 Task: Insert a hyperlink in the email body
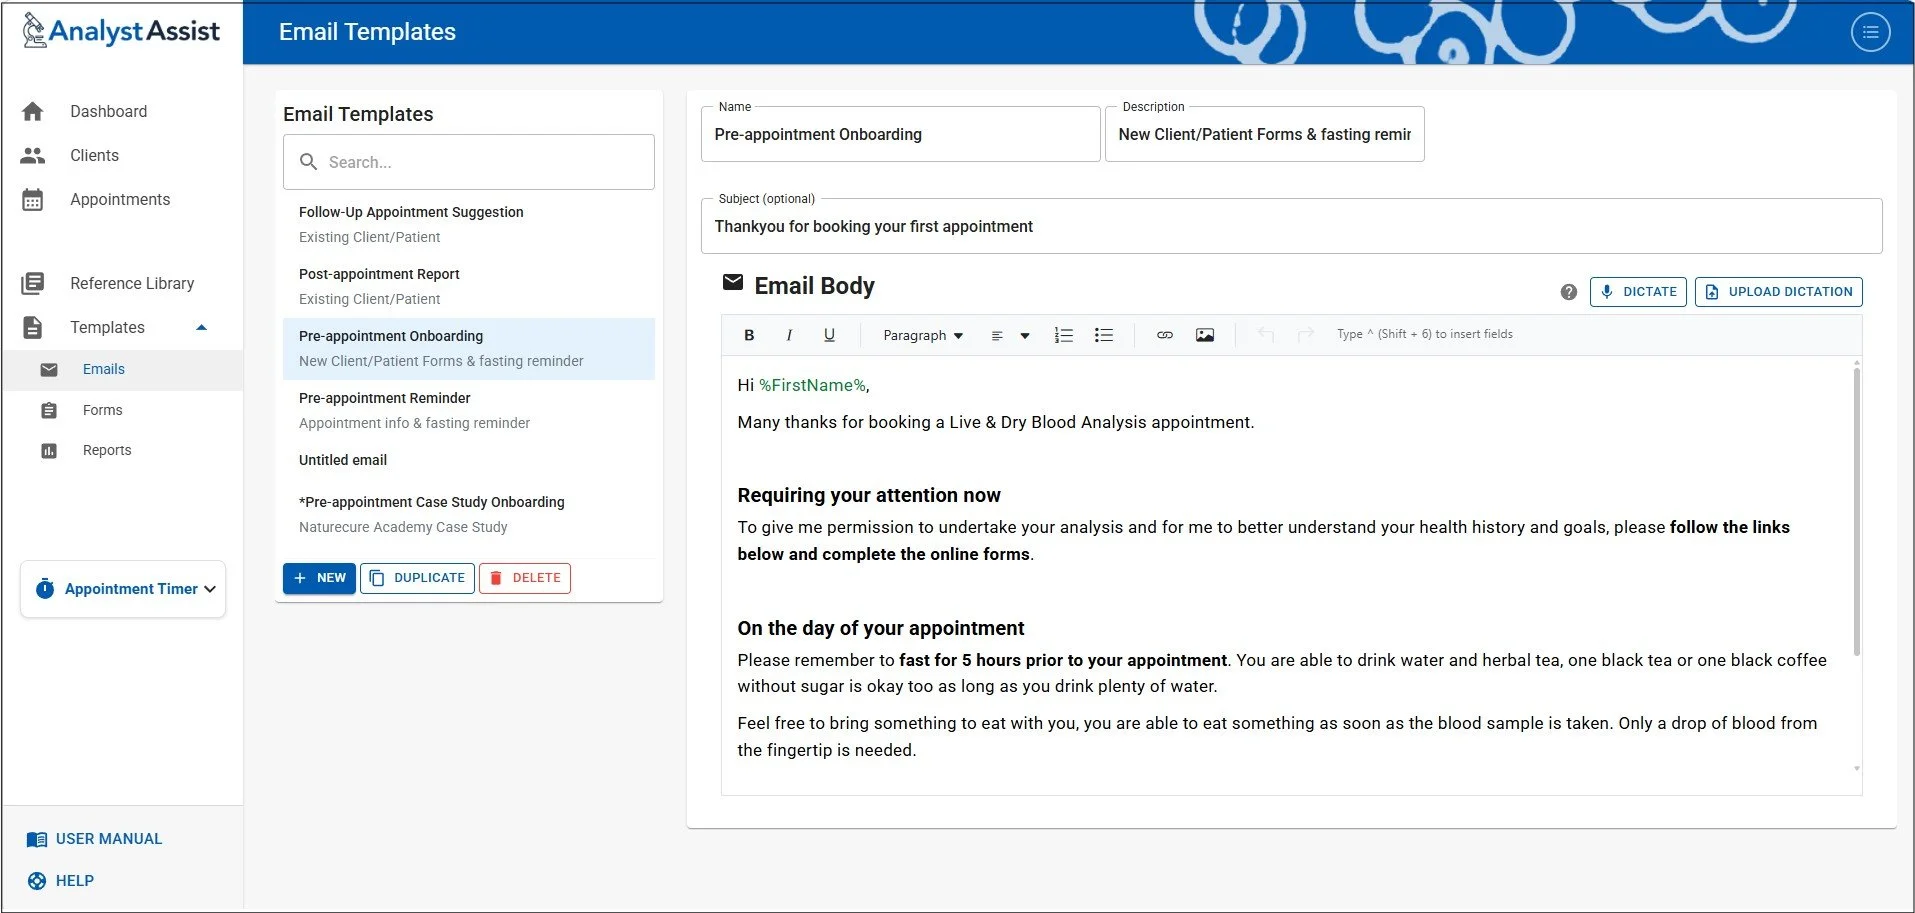click(1164, 335)
